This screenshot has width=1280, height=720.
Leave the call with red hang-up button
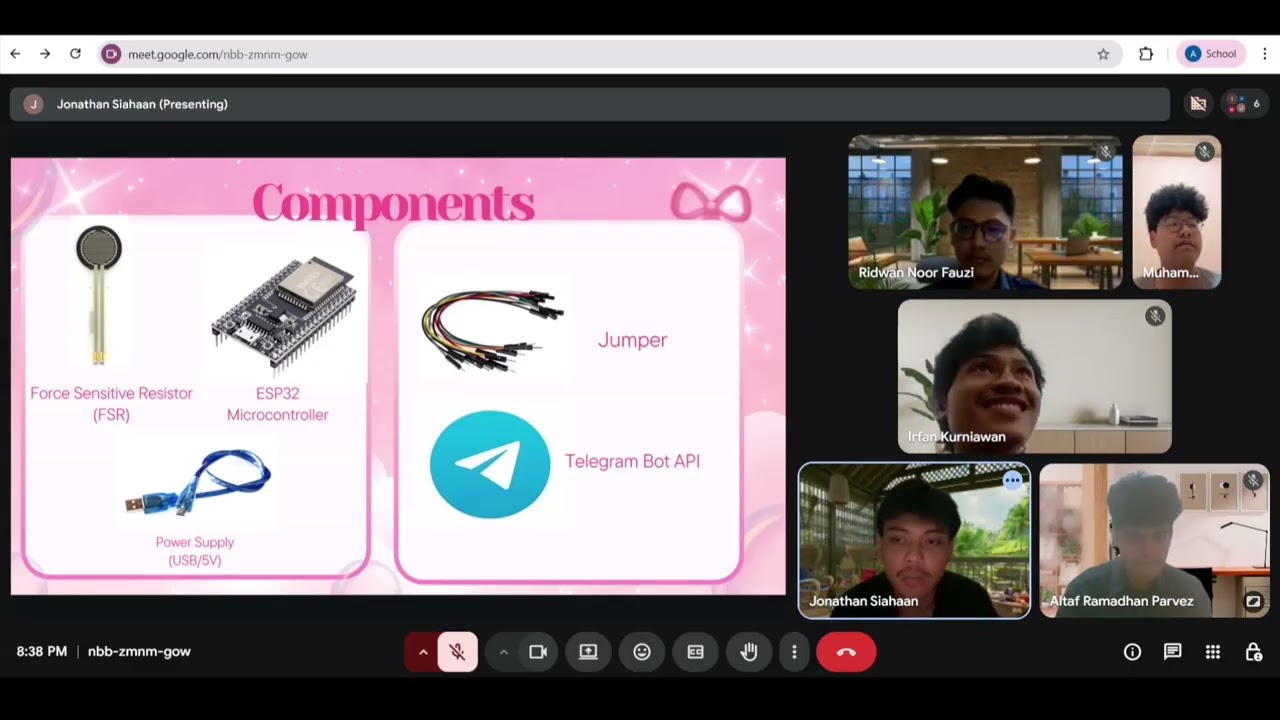pyautogui.click(x=846, y=652)
